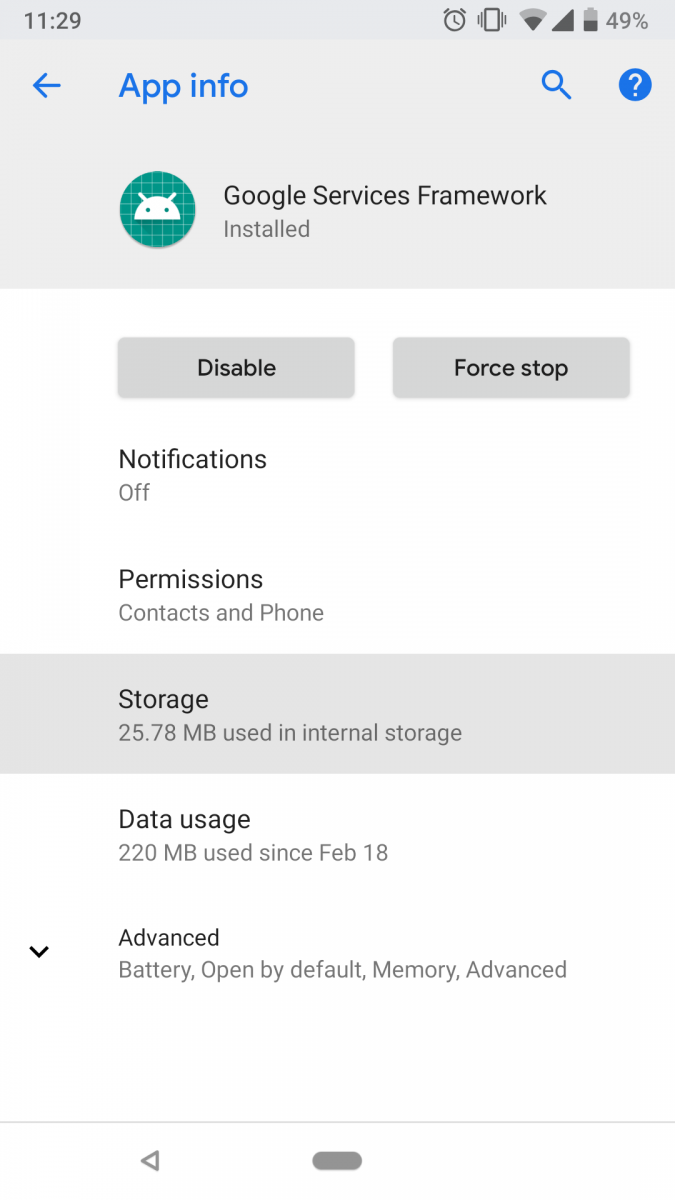Image resolution: width=675 pixels, height=1200 pixels.
Task: Tap the alarm clock status bar icon
Action: pyautogui.click(x=452, y=18)
